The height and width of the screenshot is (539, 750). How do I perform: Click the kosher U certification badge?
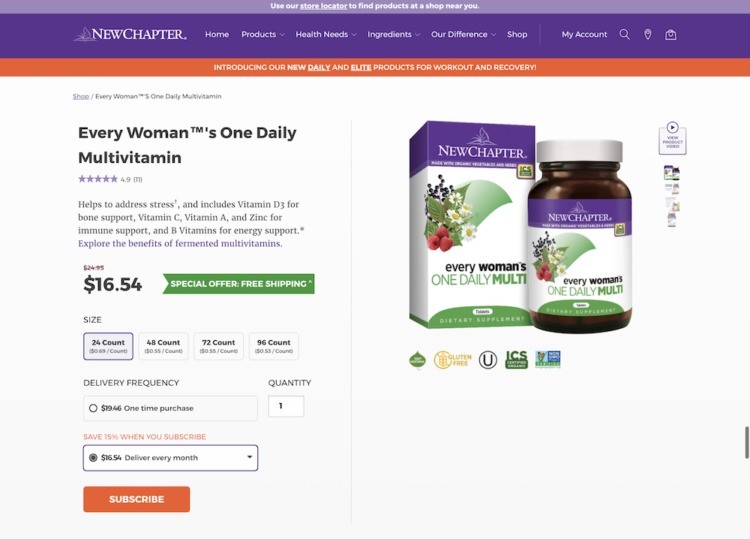click(488, 360)
